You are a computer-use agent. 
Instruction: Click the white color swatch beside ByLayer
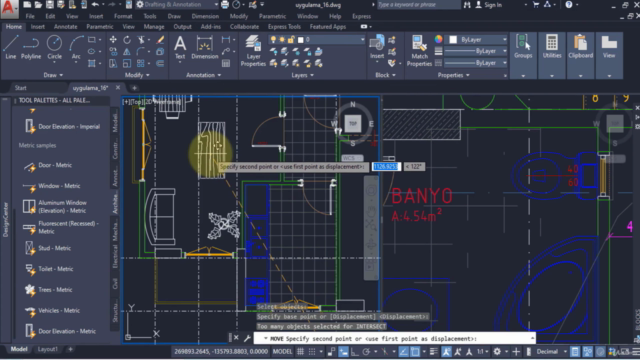point(453,40)
